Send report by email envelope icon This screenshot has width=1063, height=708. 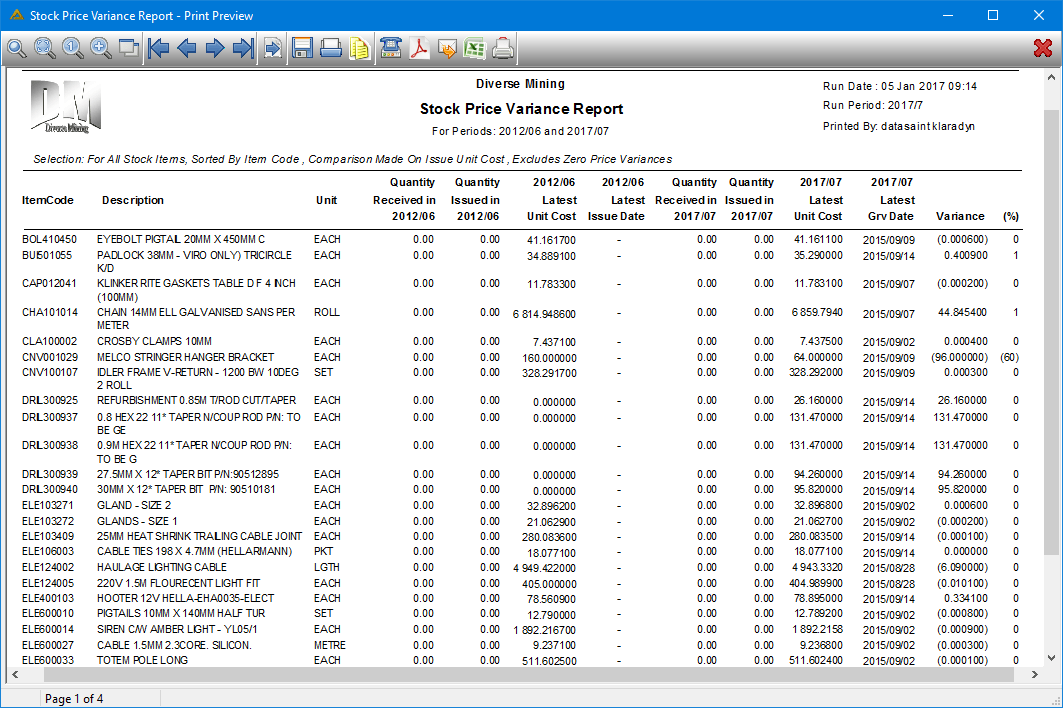(447, 48)
